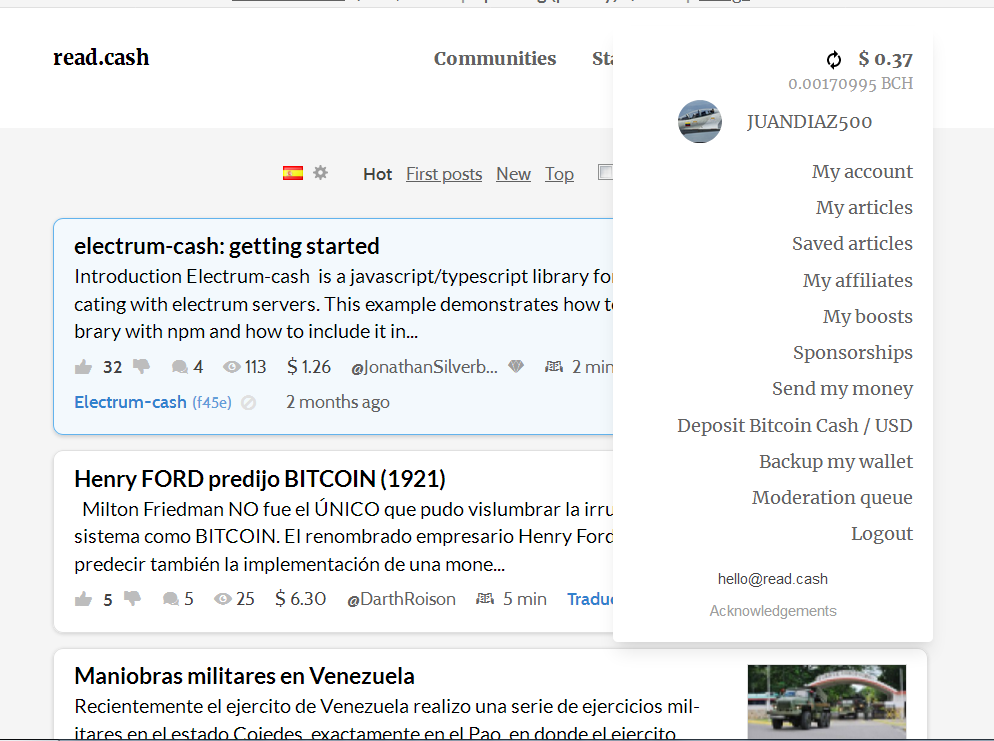
Task: Switch feed to New
Action: click(513, 174)
